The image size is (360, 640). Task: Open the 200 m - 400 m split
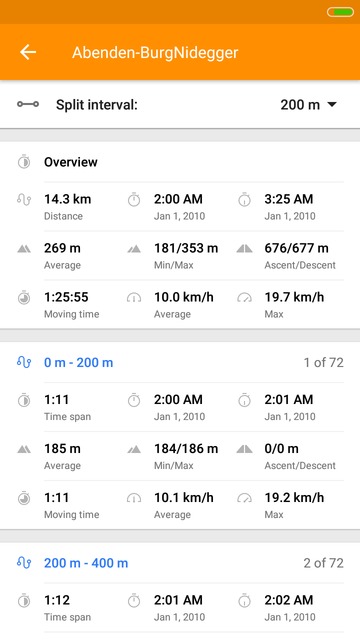coord(86,563)
